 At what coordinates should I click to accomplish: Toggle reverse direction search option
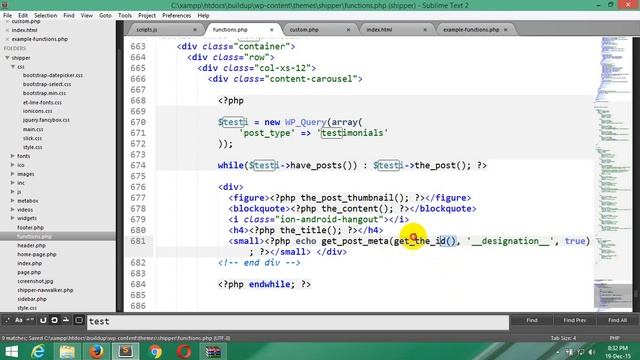click(x=42, y=320)
